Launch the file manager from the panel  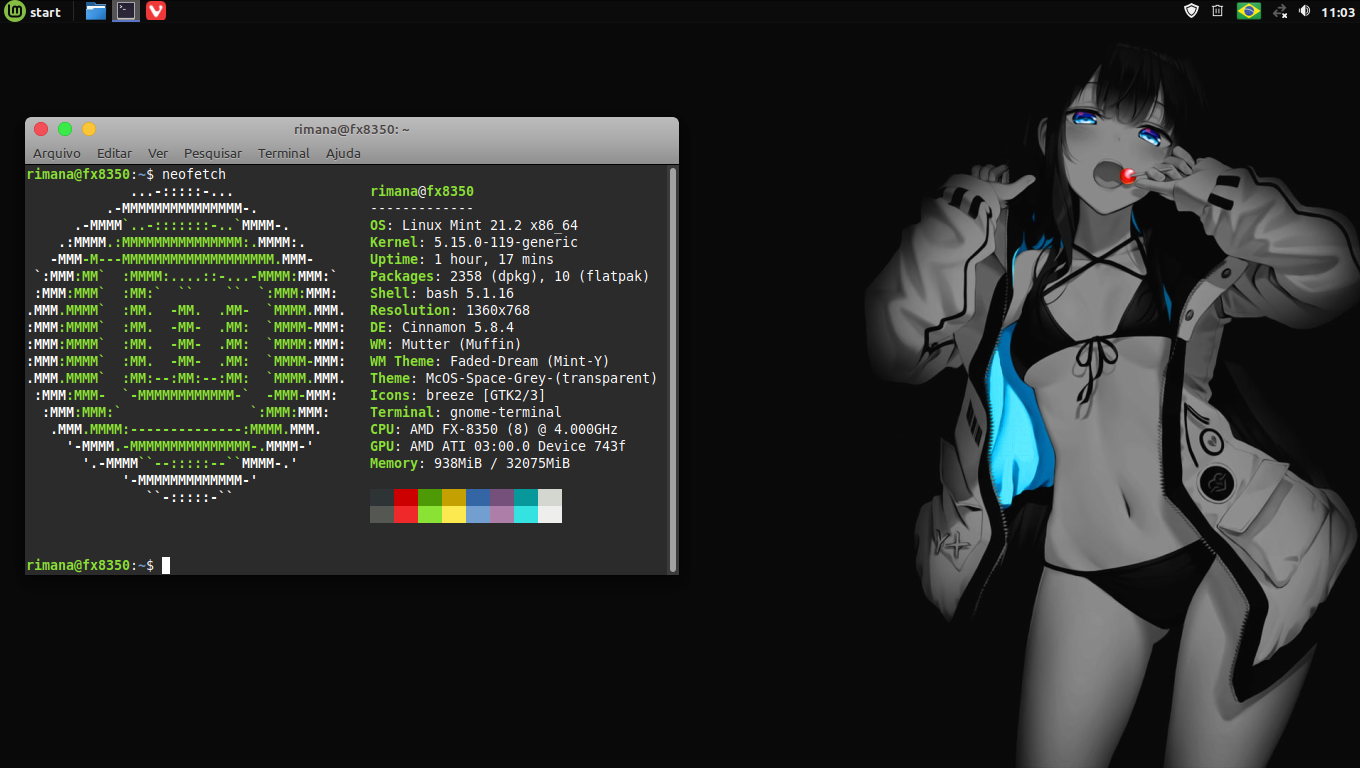(95, 12)
